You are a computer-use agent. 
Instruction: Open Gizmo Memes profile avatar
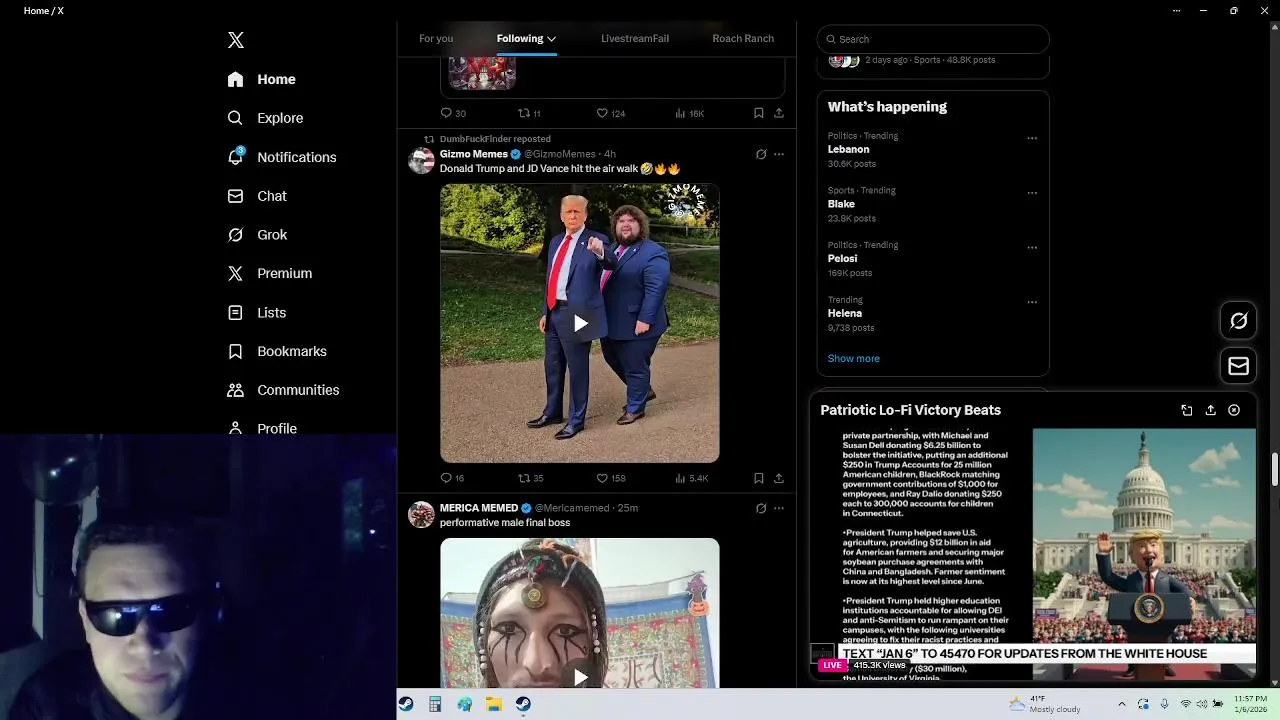click(422, 160)
